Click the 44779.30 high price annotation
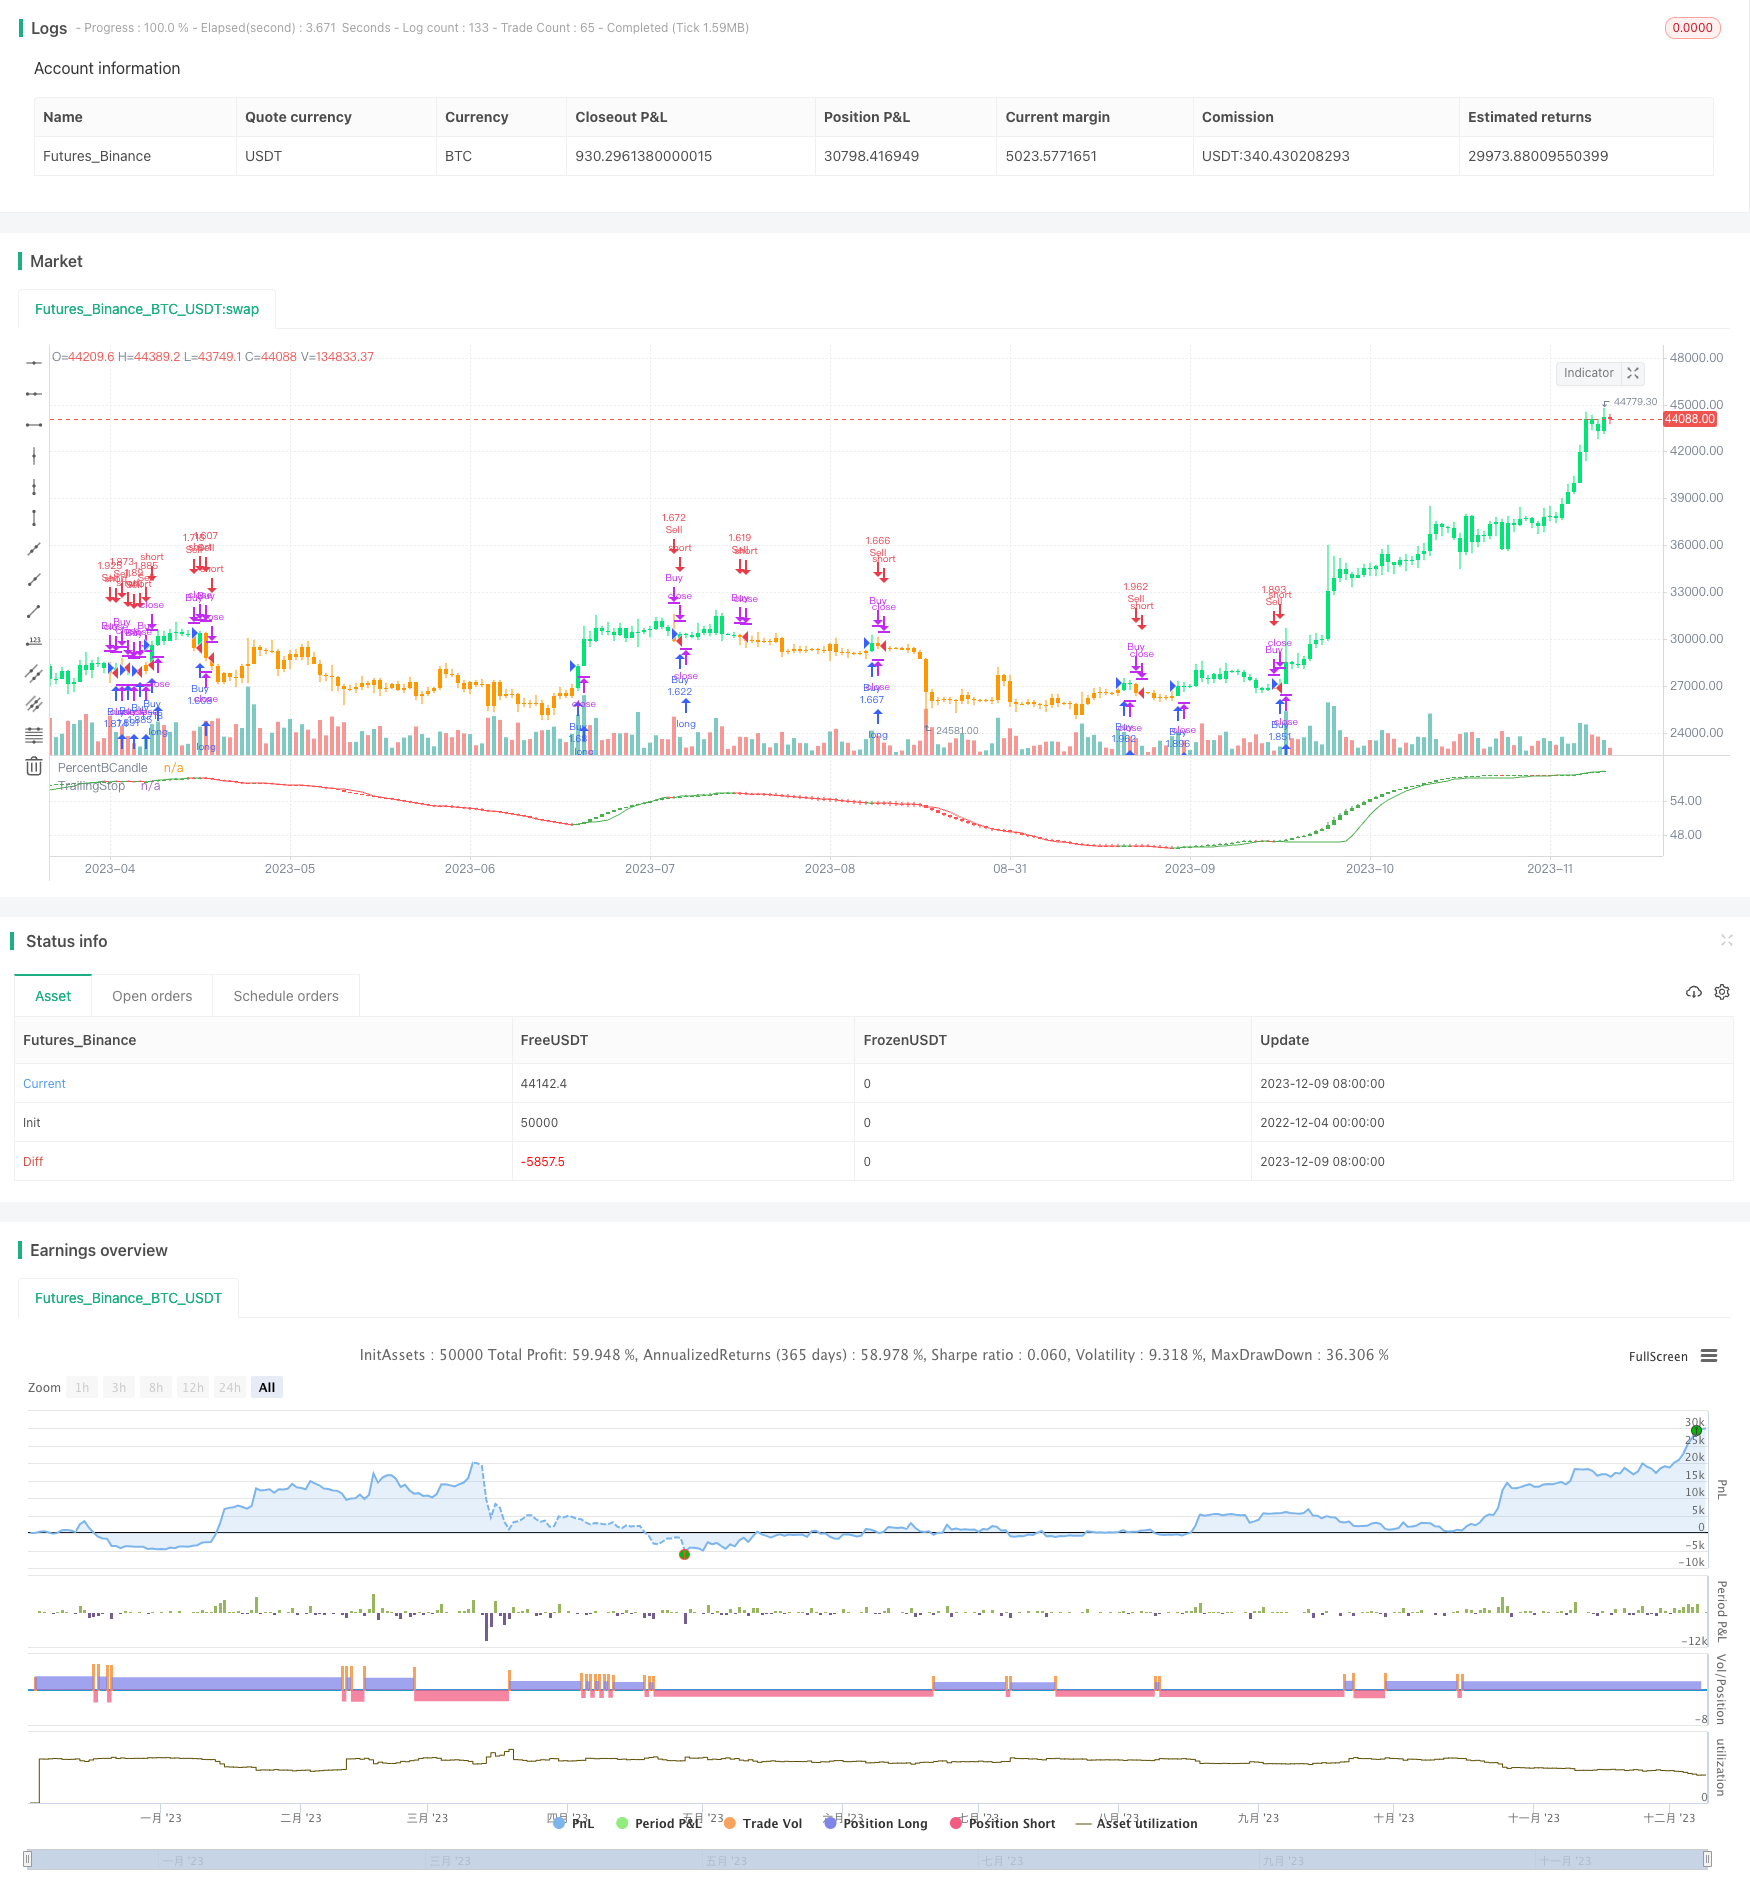The width and height of the screenshot is (1750, 1898). (1635, 402)
